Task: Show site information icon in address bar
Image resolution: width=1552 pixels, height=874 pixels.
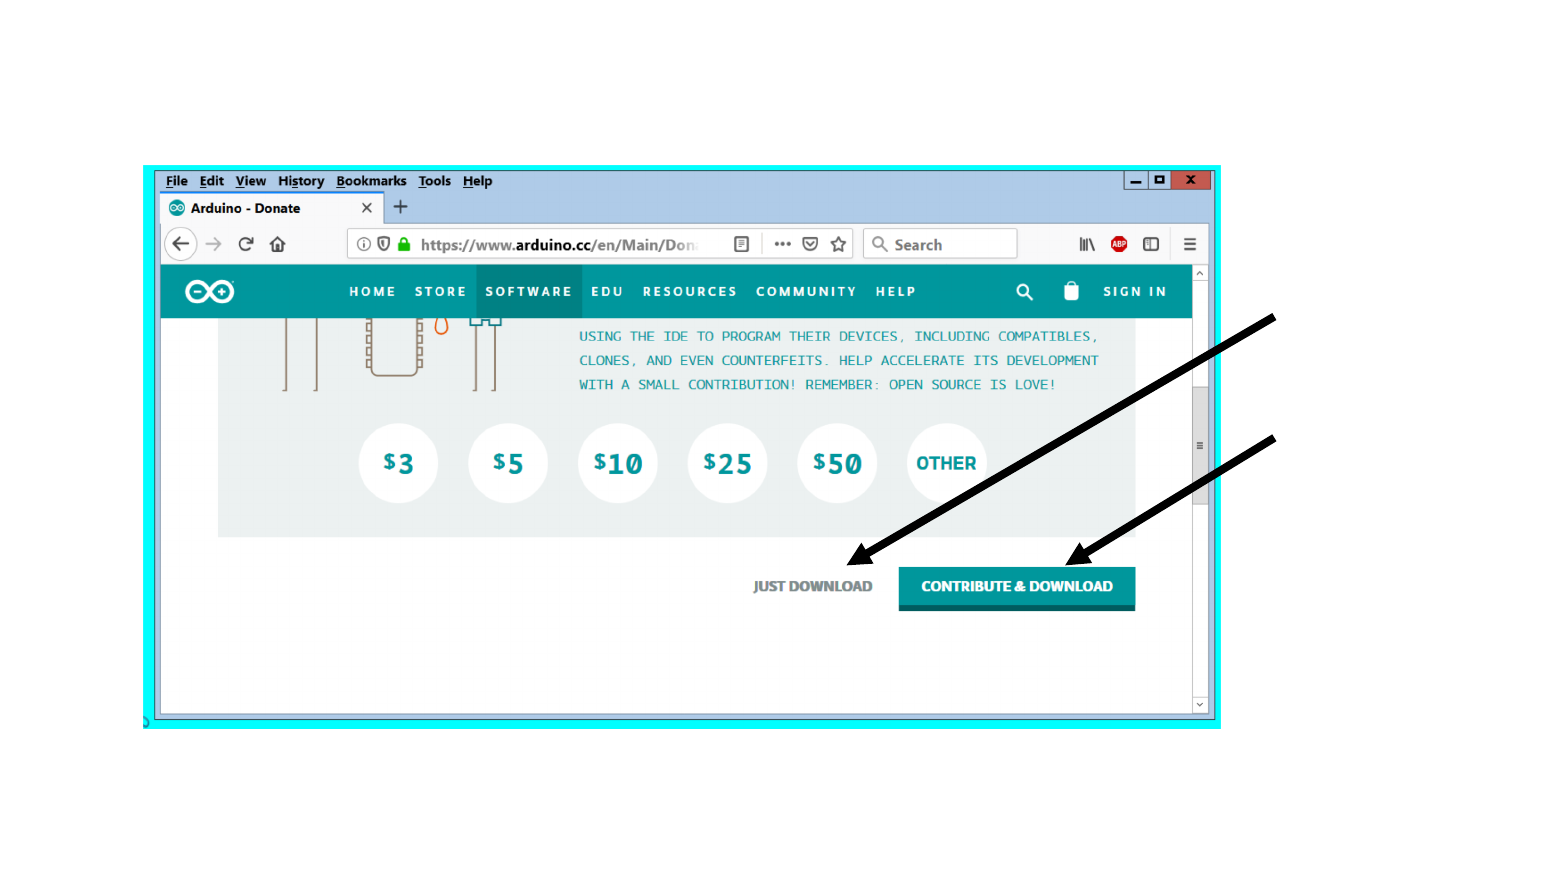Action: point(364,244)
